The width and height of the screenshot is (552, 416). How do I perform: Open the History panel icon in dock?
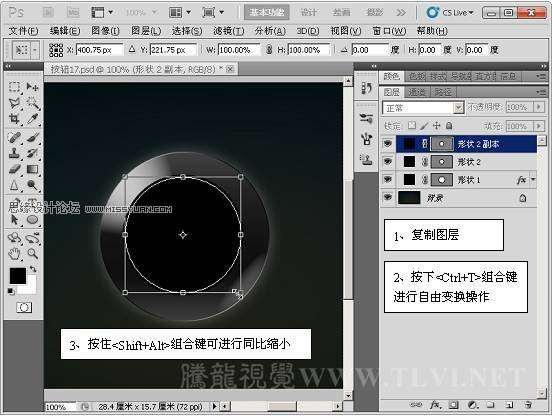[366, 88]
